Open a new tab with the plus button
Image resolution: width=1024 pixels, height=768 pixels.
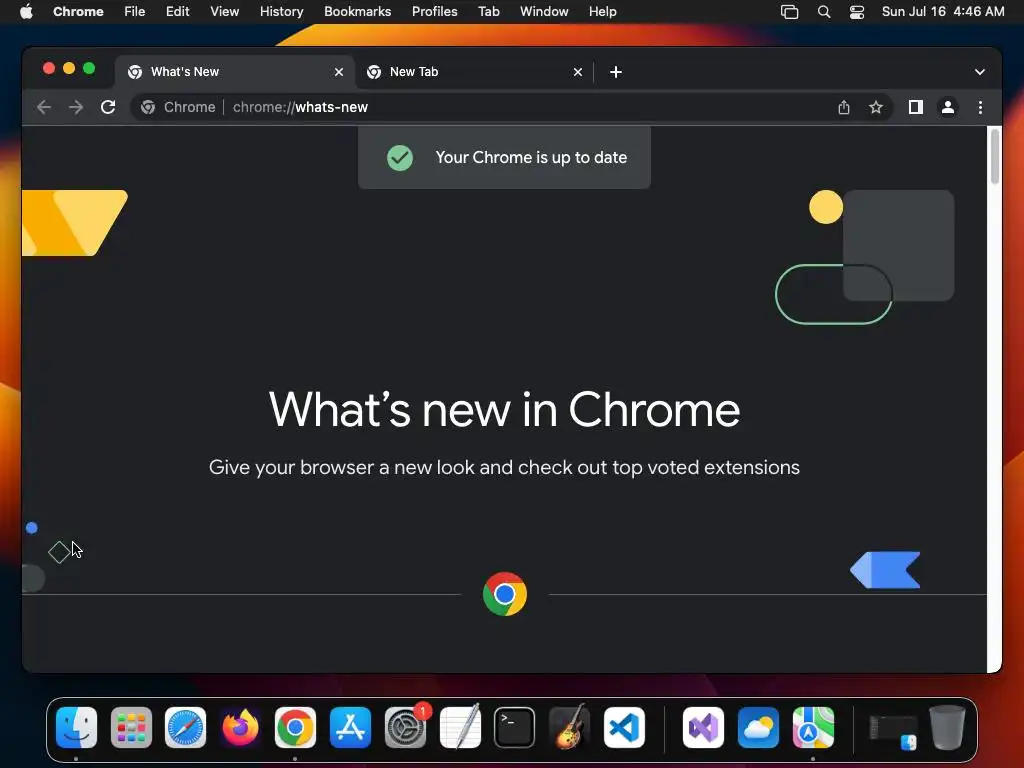pyautogui.click(x=616, y=72)
